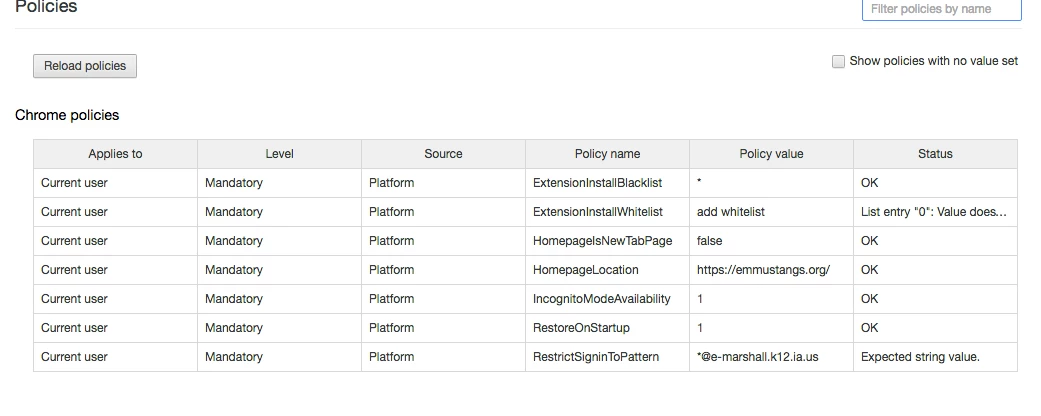Click the Level column header
The height and width of the screenshot is (416, 1041).
279,154
